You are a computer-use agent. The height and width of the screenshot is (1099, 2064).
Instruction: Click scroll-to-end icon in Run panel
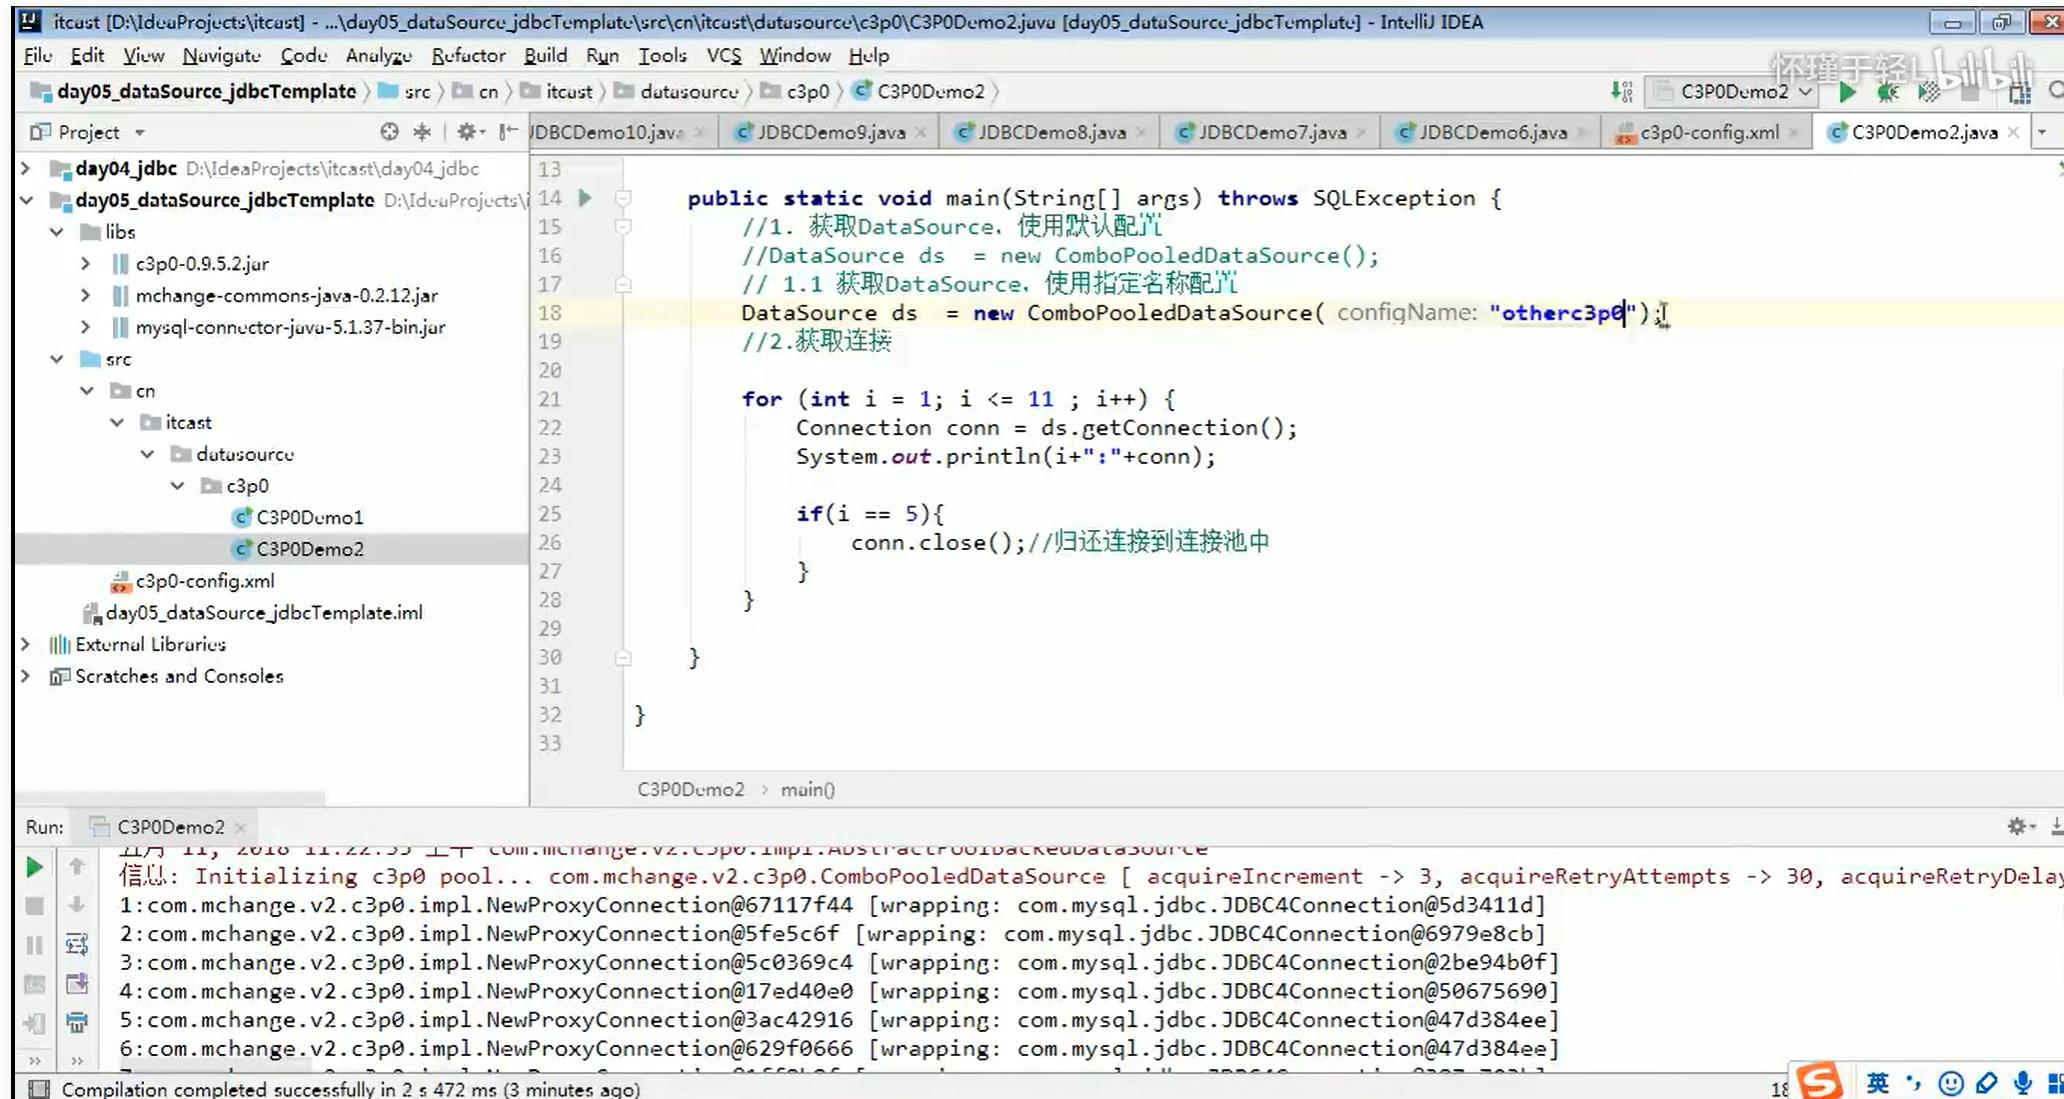(77, 983)
